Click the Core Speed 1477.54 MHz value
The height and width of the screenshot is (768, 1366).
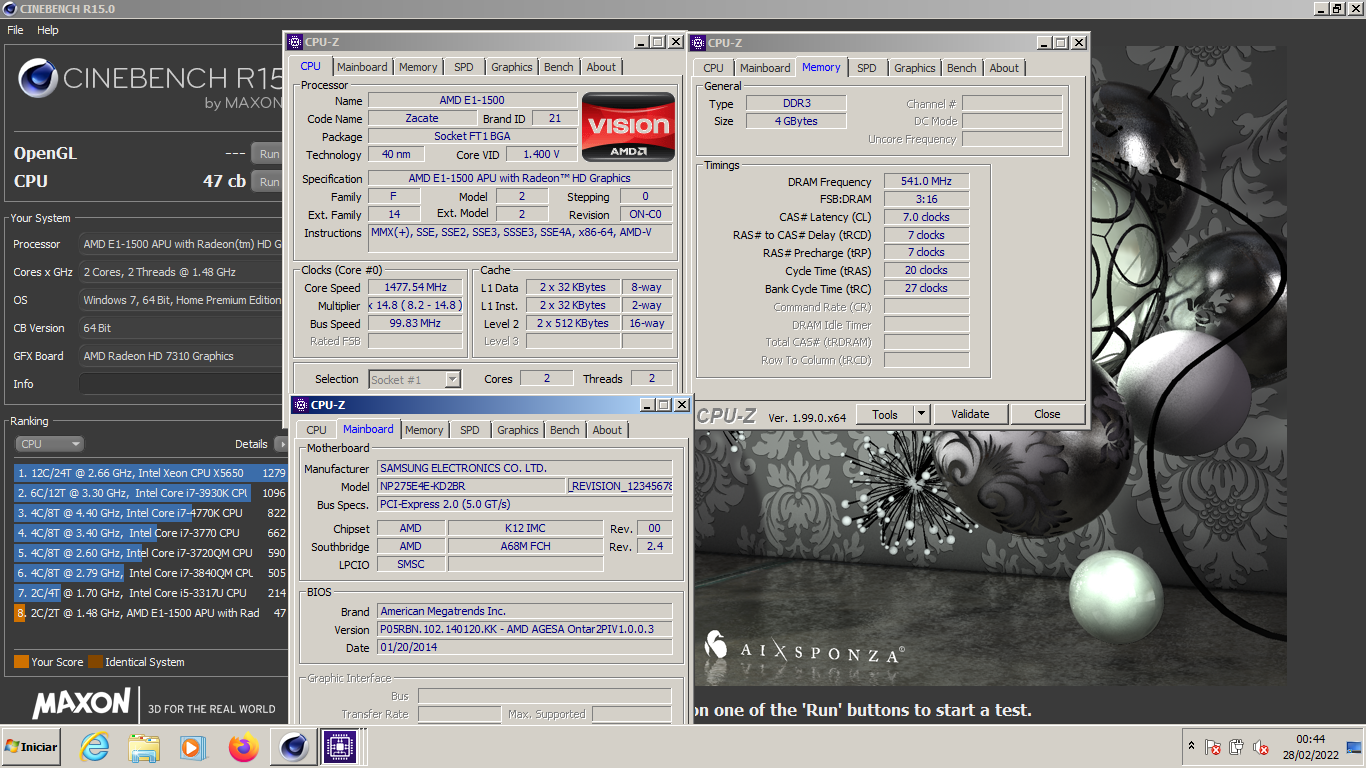(416, 288)
